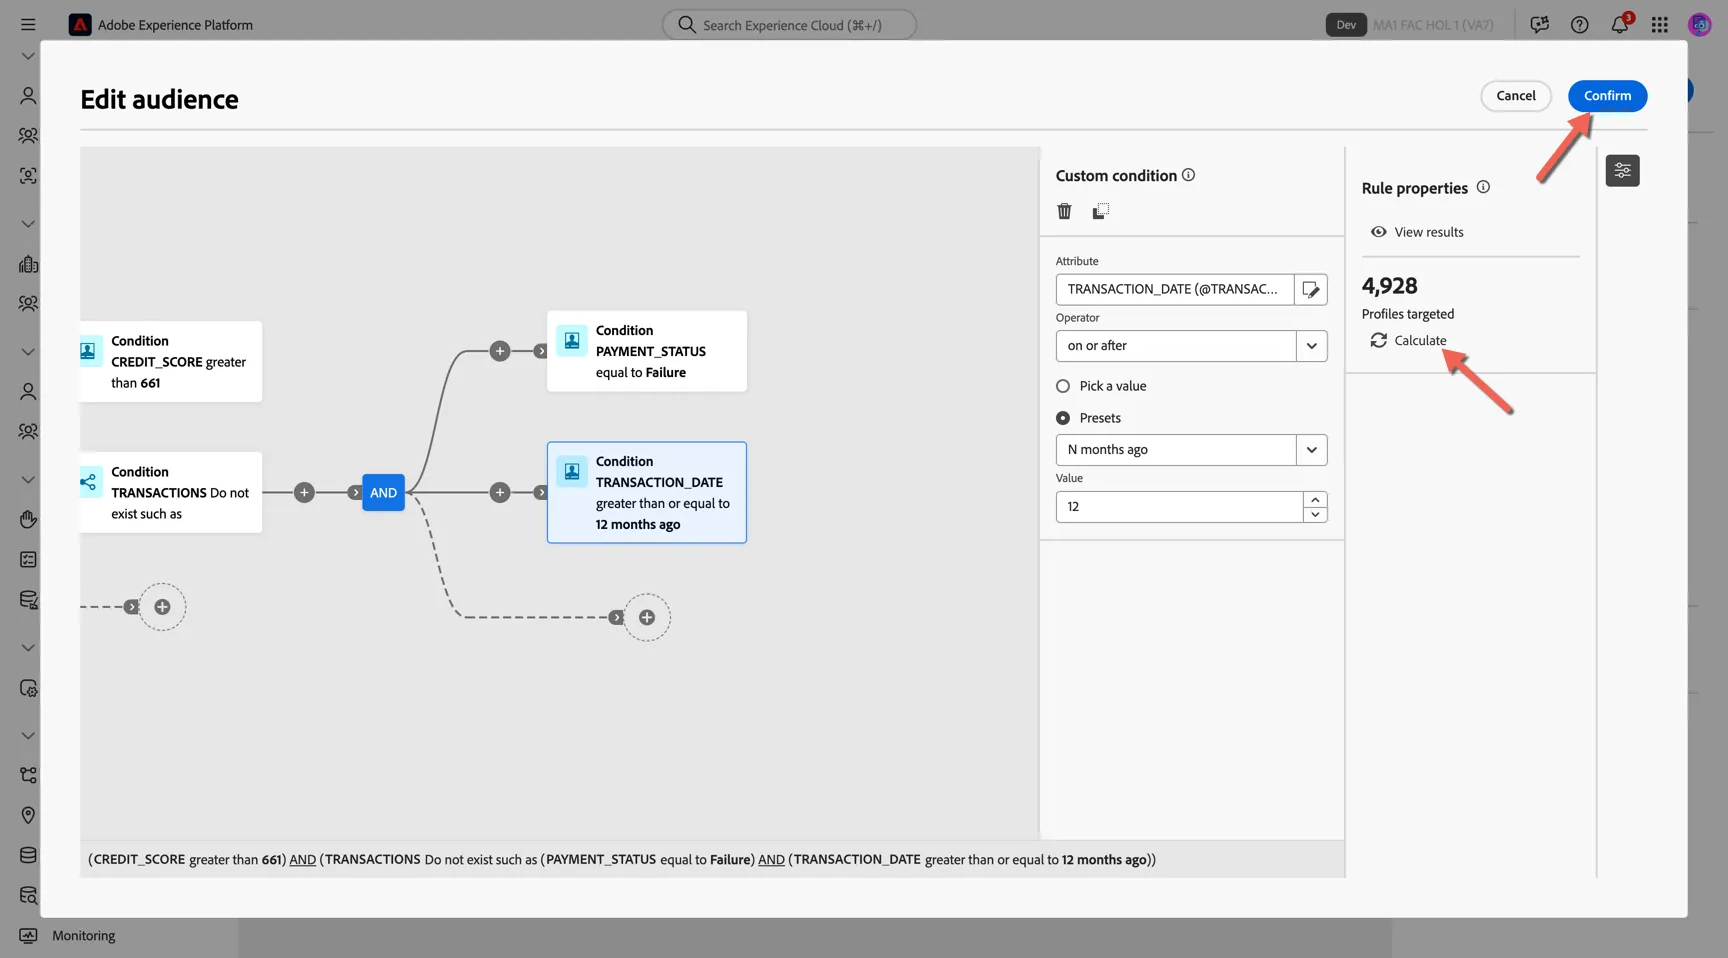This screenshot has width=1728, height=958.
Task: Click info icon next to Rule properties
Action: click(x=1483, y=187)
